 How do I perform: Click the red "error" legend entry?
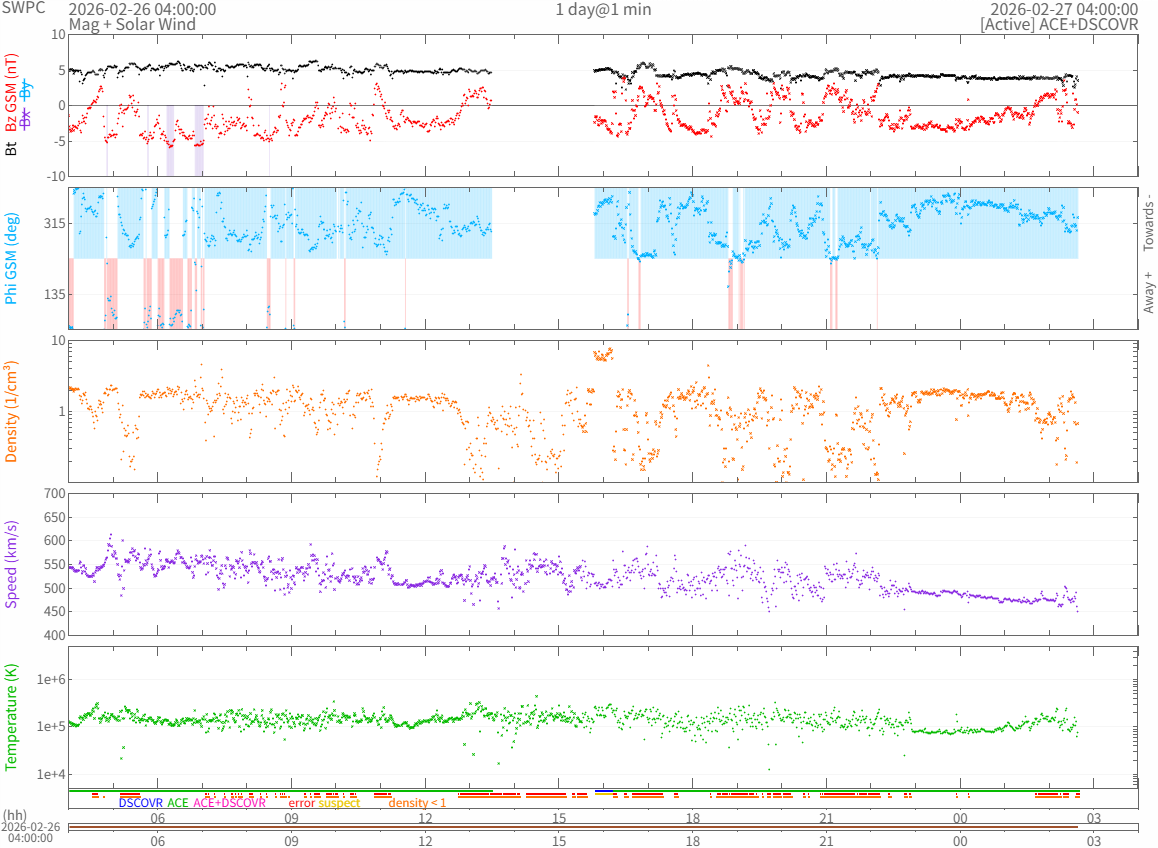click(301, 803)
